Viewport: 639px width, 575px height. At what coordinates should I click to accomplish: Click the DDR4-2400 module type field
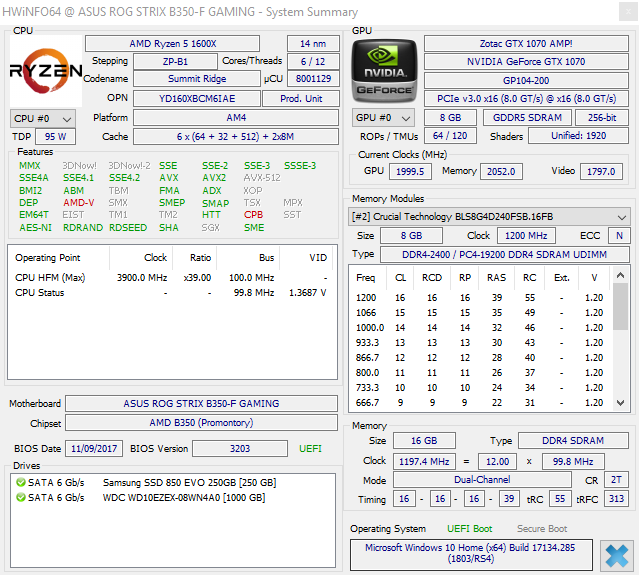[505, 255]
